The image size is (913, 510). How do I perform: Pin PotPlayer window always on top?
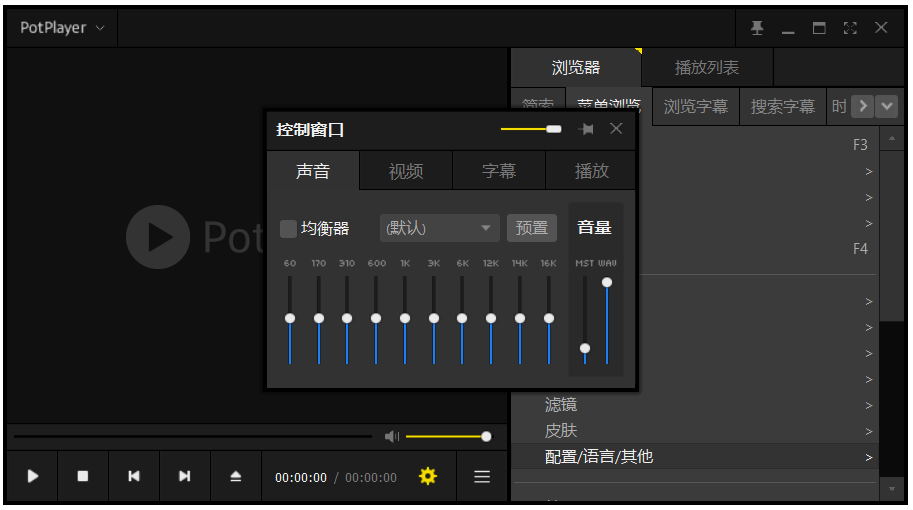tap(757, 28)
